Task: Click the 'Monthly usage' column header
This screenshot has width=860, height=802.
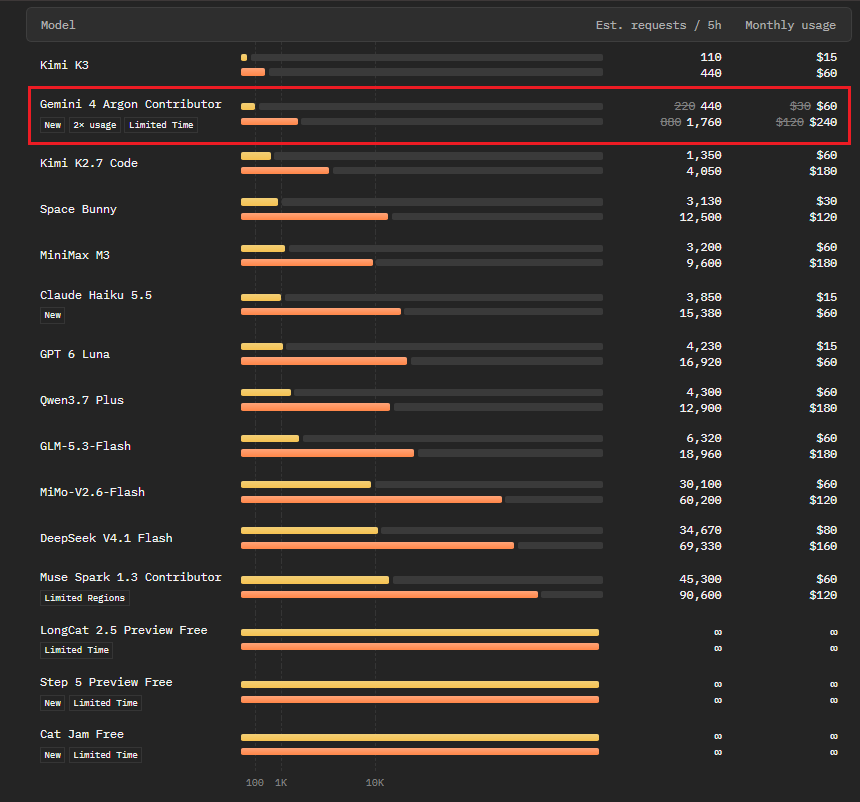Action: coord(790,25)
